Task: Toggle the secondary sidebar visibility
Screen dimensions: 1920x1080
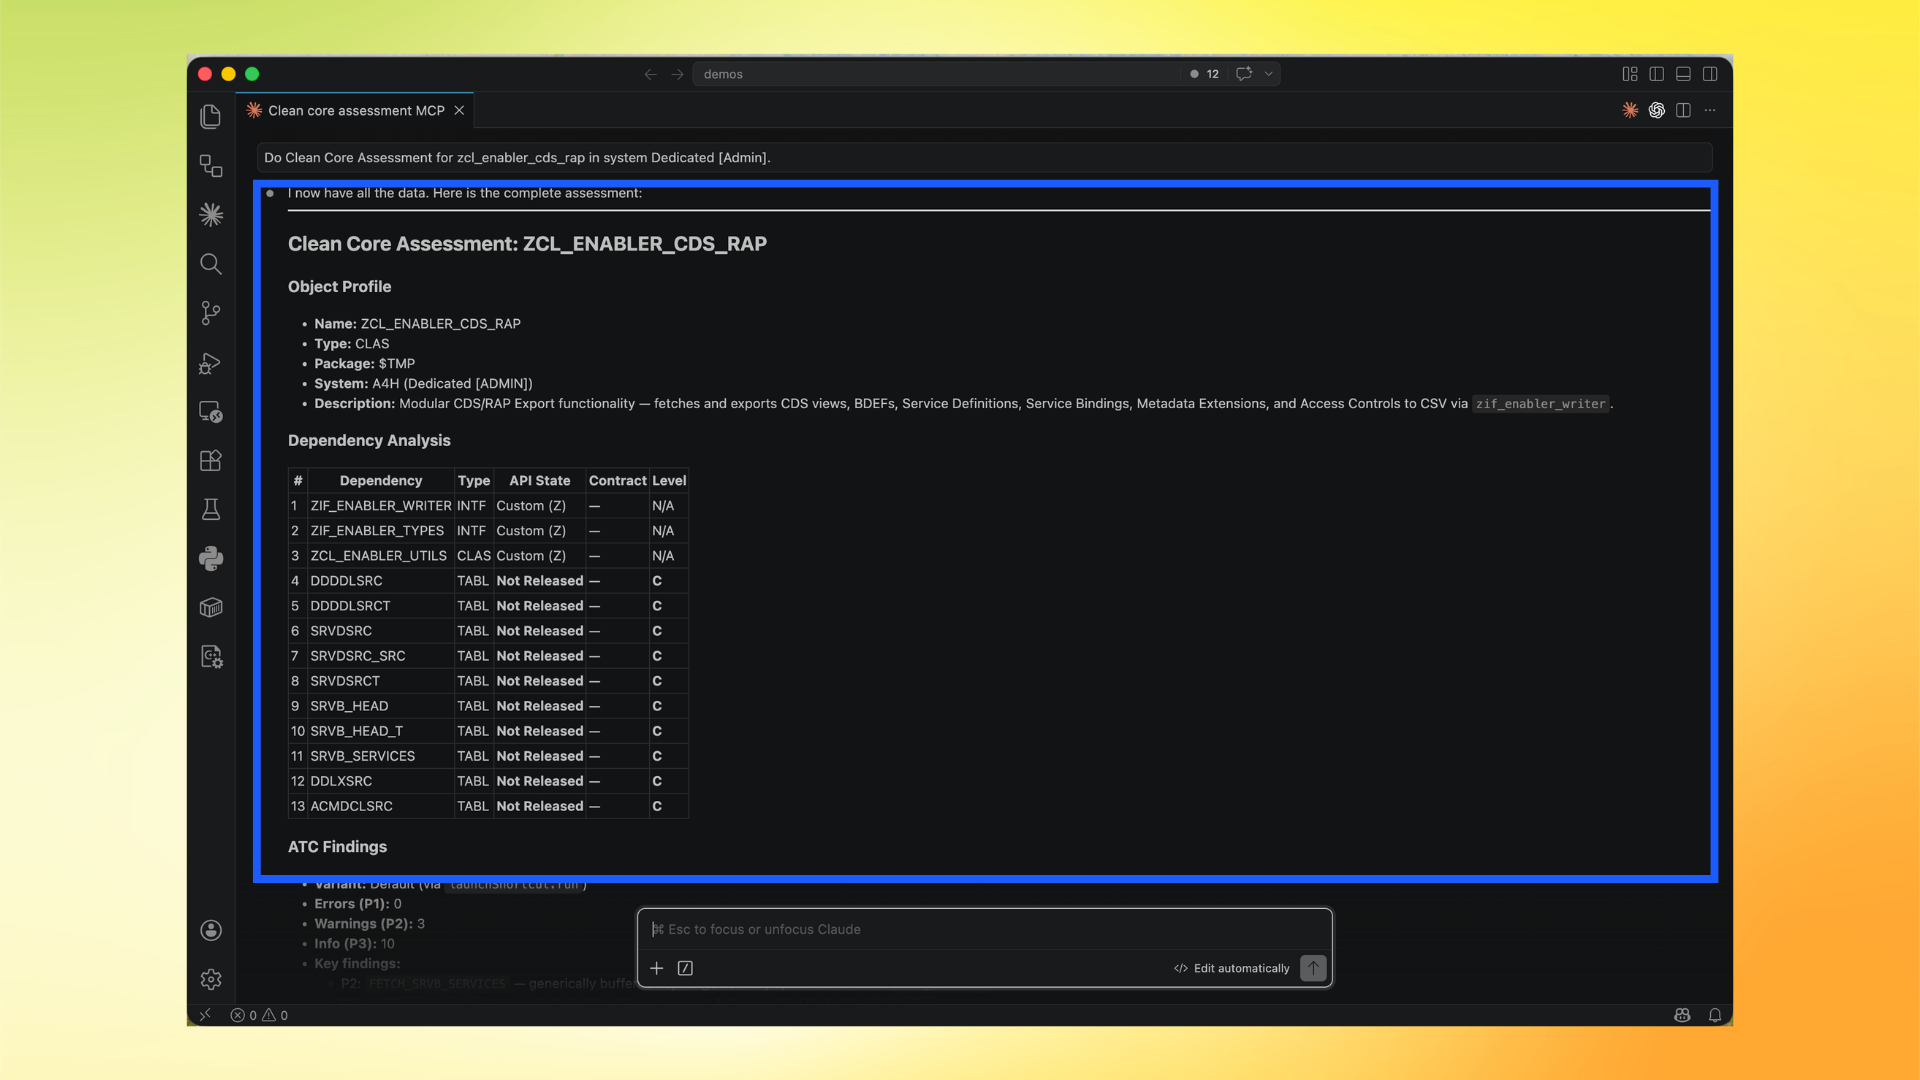Action: pyautogui.click(x=1711, y=73)
